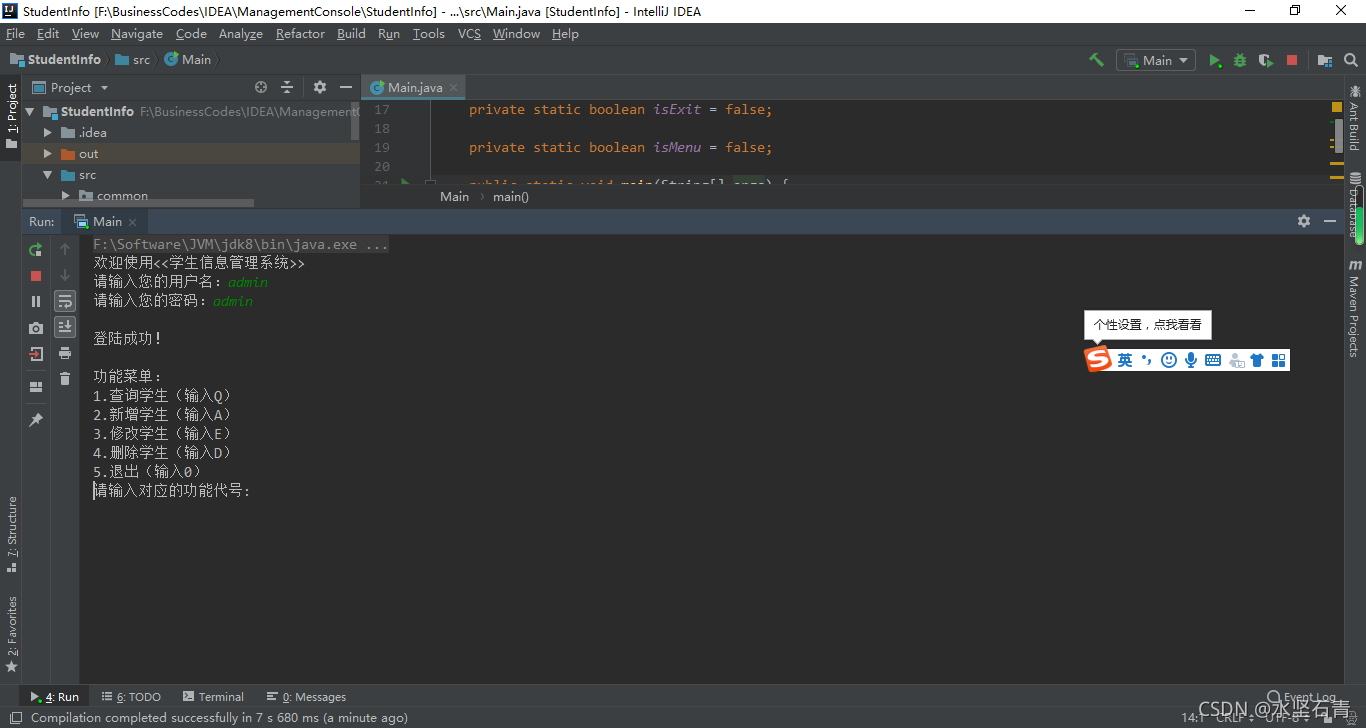Image resolution: width=1366 pixels, height=728 pixels.
Task: Open the Main run configuration dropdown
Action: coord(1156,60)
